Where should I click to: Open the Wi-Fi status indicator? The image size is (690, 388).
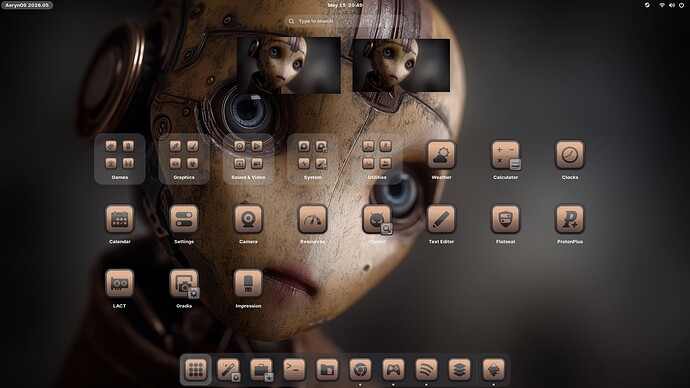tap(661, 5)
